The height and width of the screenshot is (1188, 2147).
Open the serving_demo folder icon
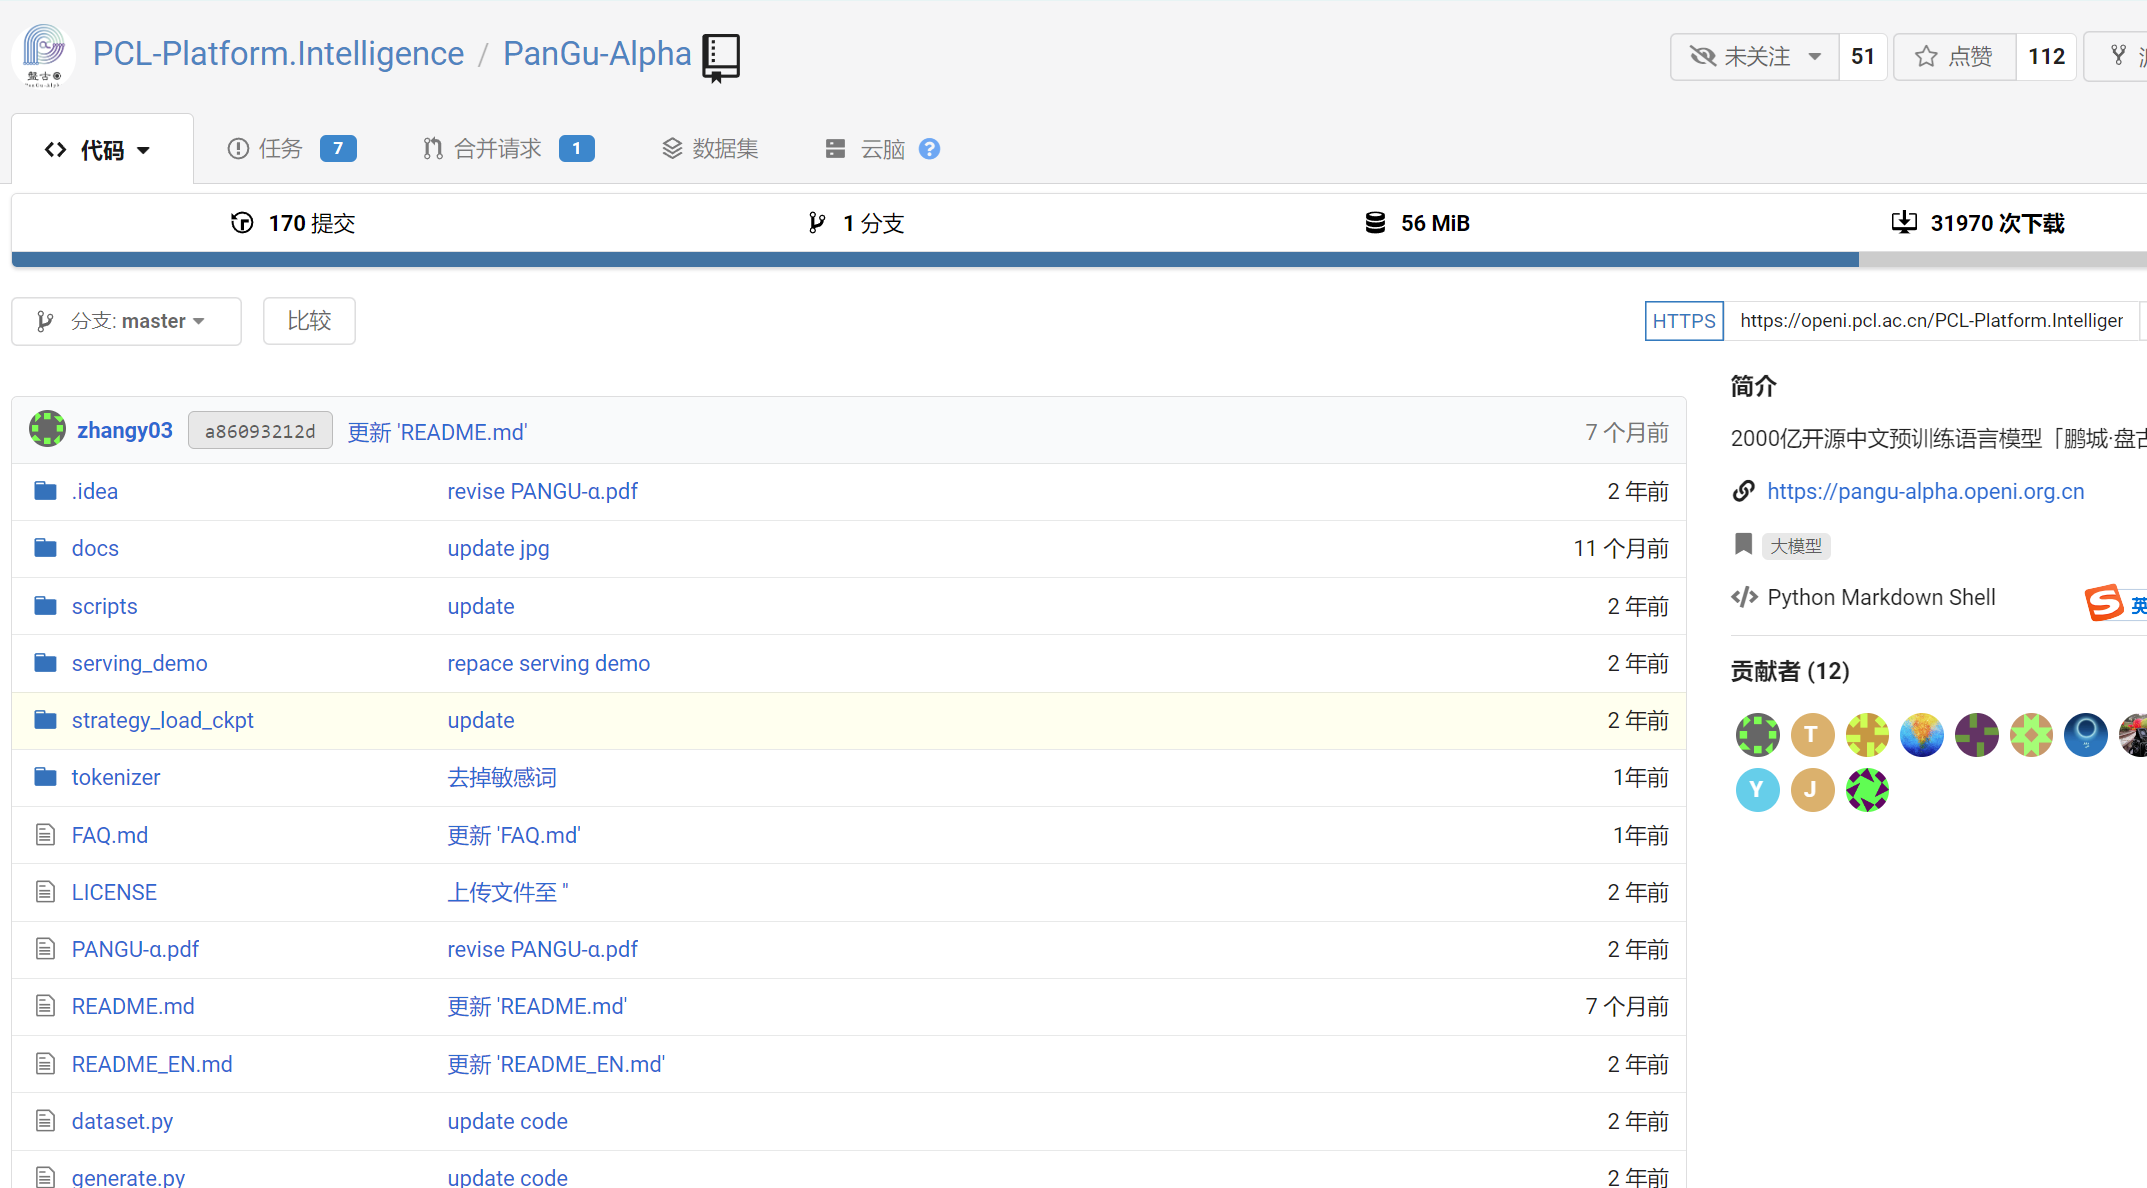pyautogui.click(x=45, y=663)
